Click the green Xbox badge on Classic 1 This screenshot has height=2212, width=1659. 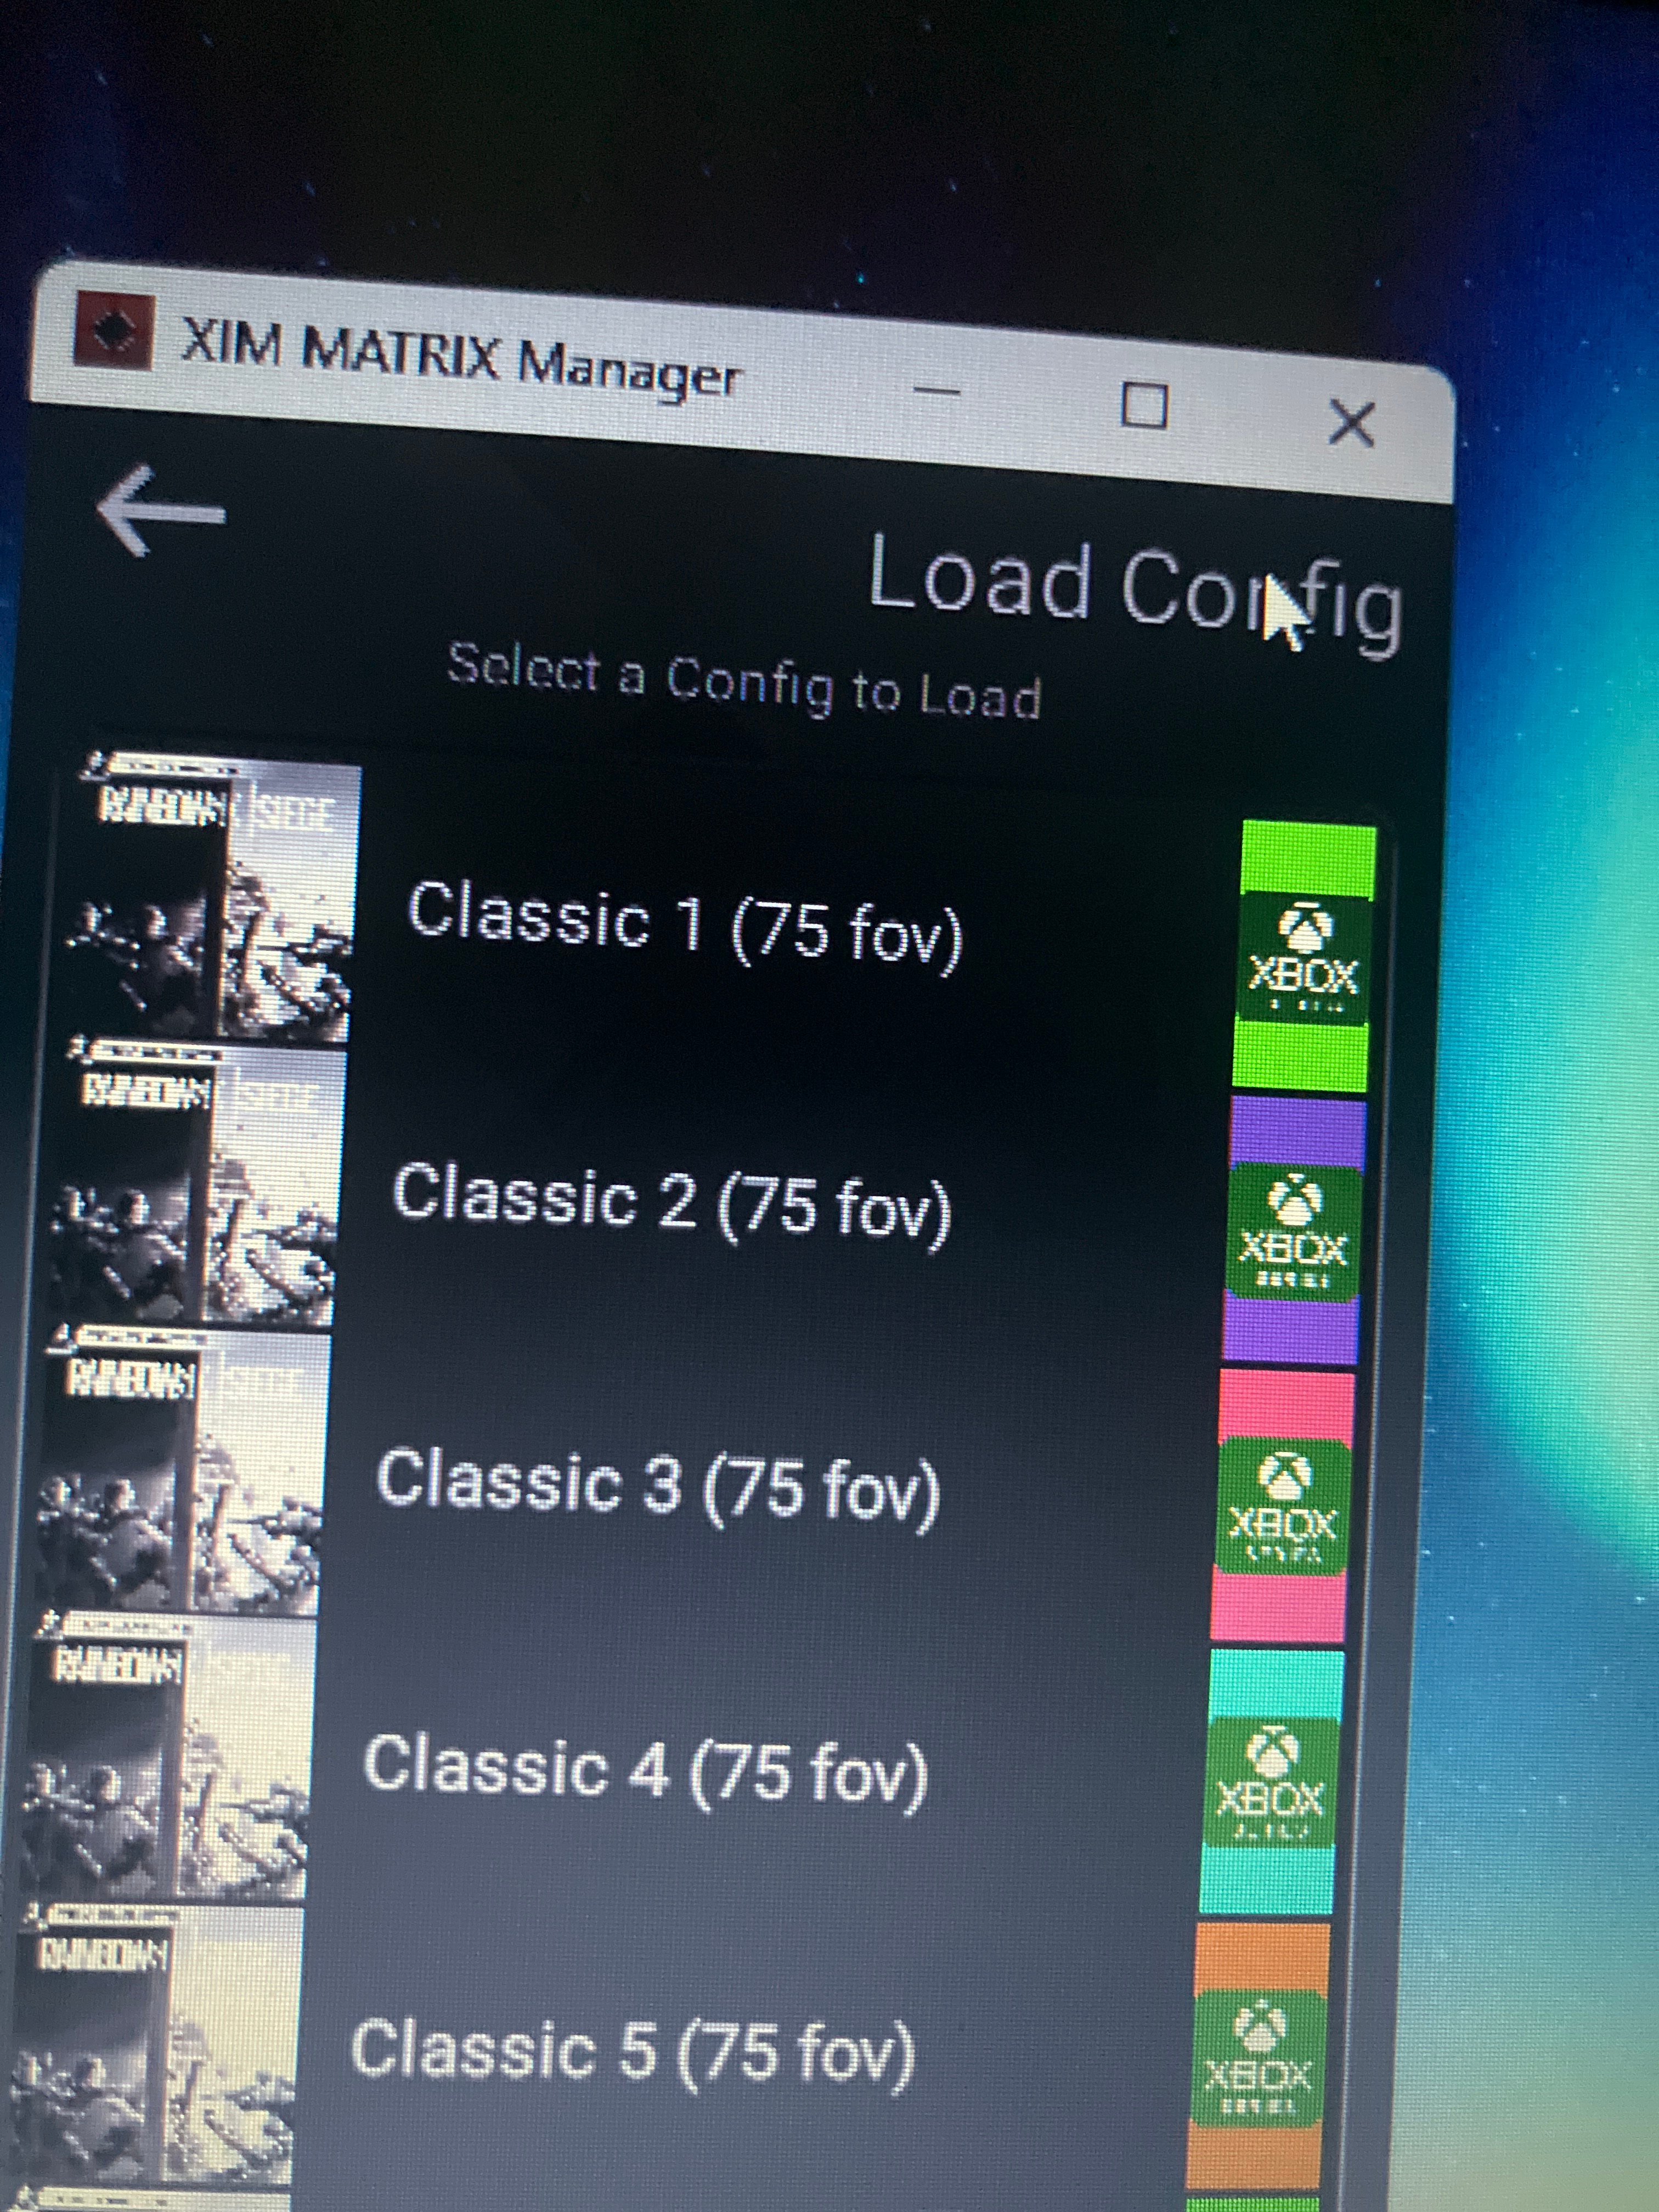pyautogui.click(x=1304, y=957)
